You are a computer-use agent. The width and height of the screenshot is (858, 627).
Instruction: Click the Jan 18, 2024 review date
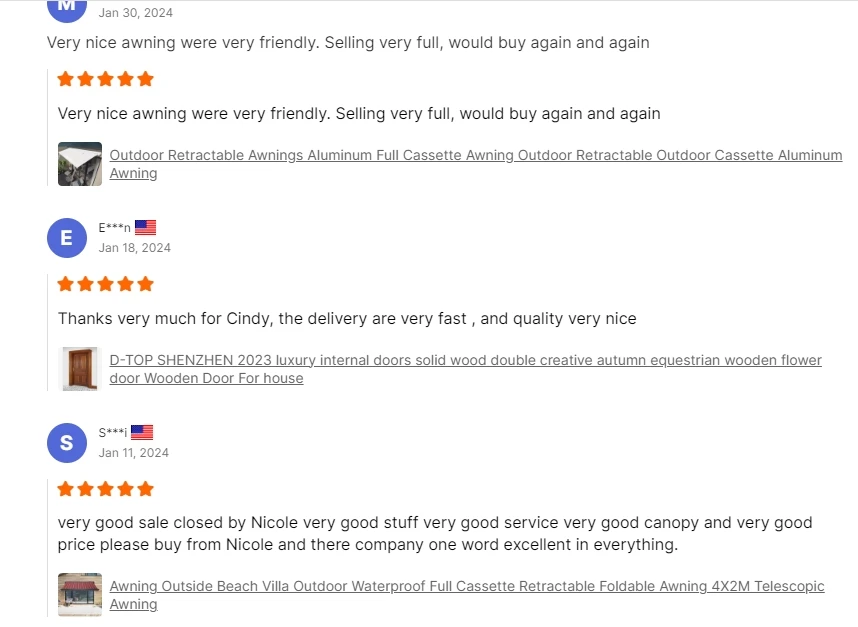click(x=135, y=248)
